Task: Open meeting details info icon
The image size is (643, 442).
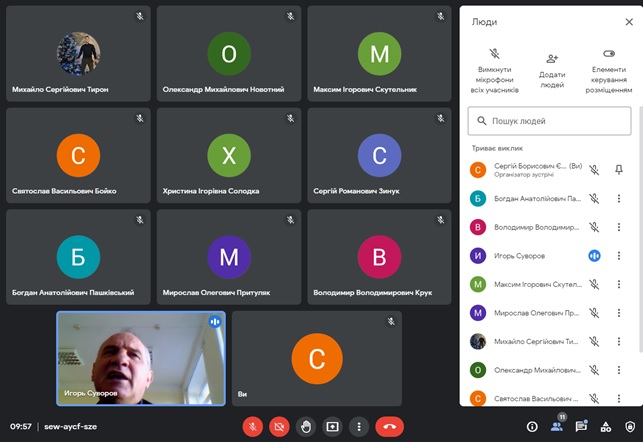Action: click(531, 426)
